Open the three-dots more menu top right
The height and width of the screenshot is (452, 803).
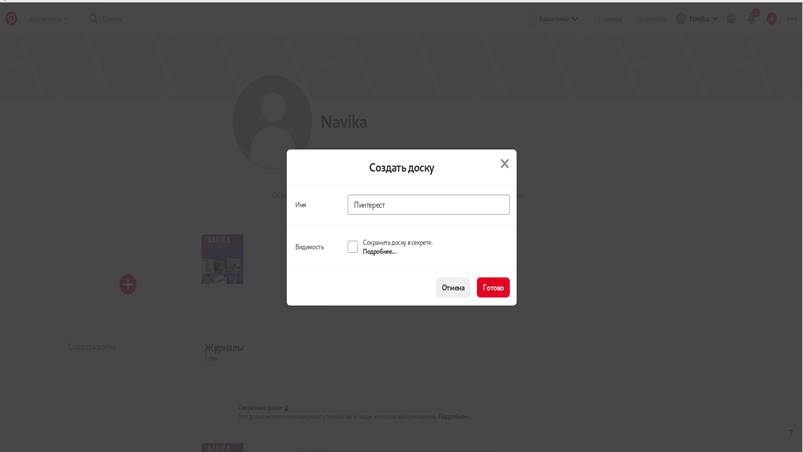[792, 19]
